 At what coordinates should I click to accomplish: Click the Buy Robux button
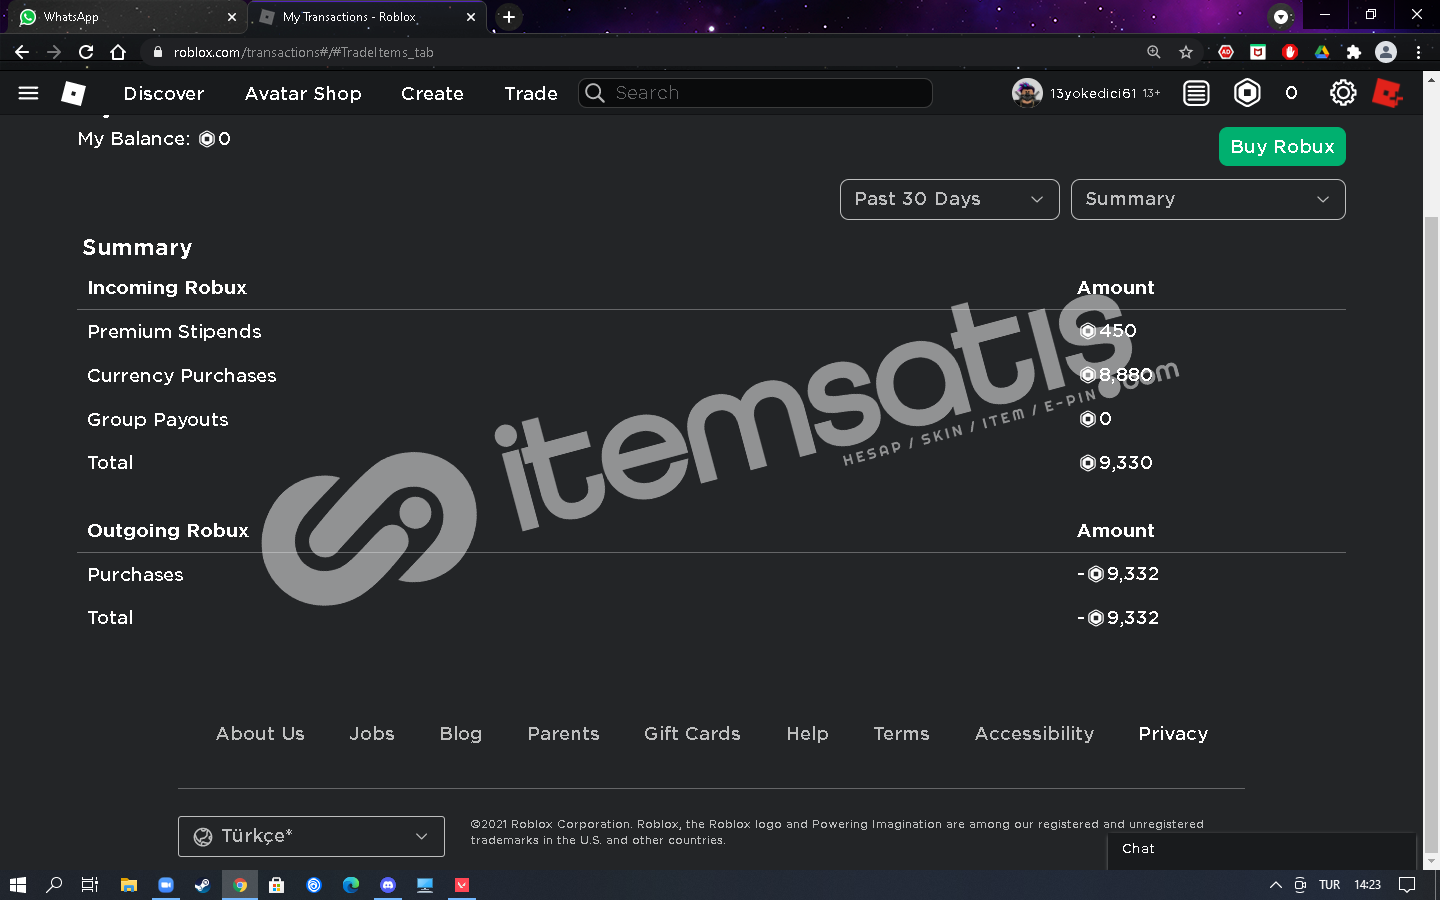1282,147
